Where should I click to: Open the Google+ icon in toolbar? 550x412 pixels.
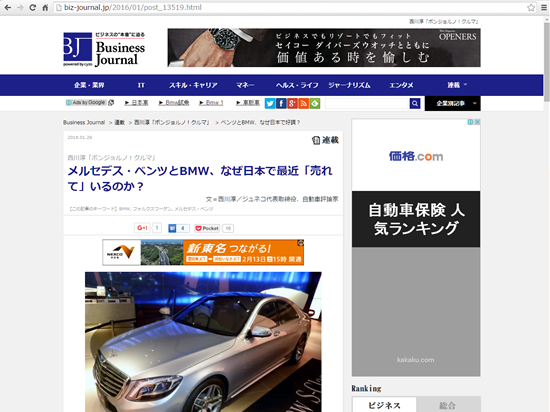tap(292, 103)
